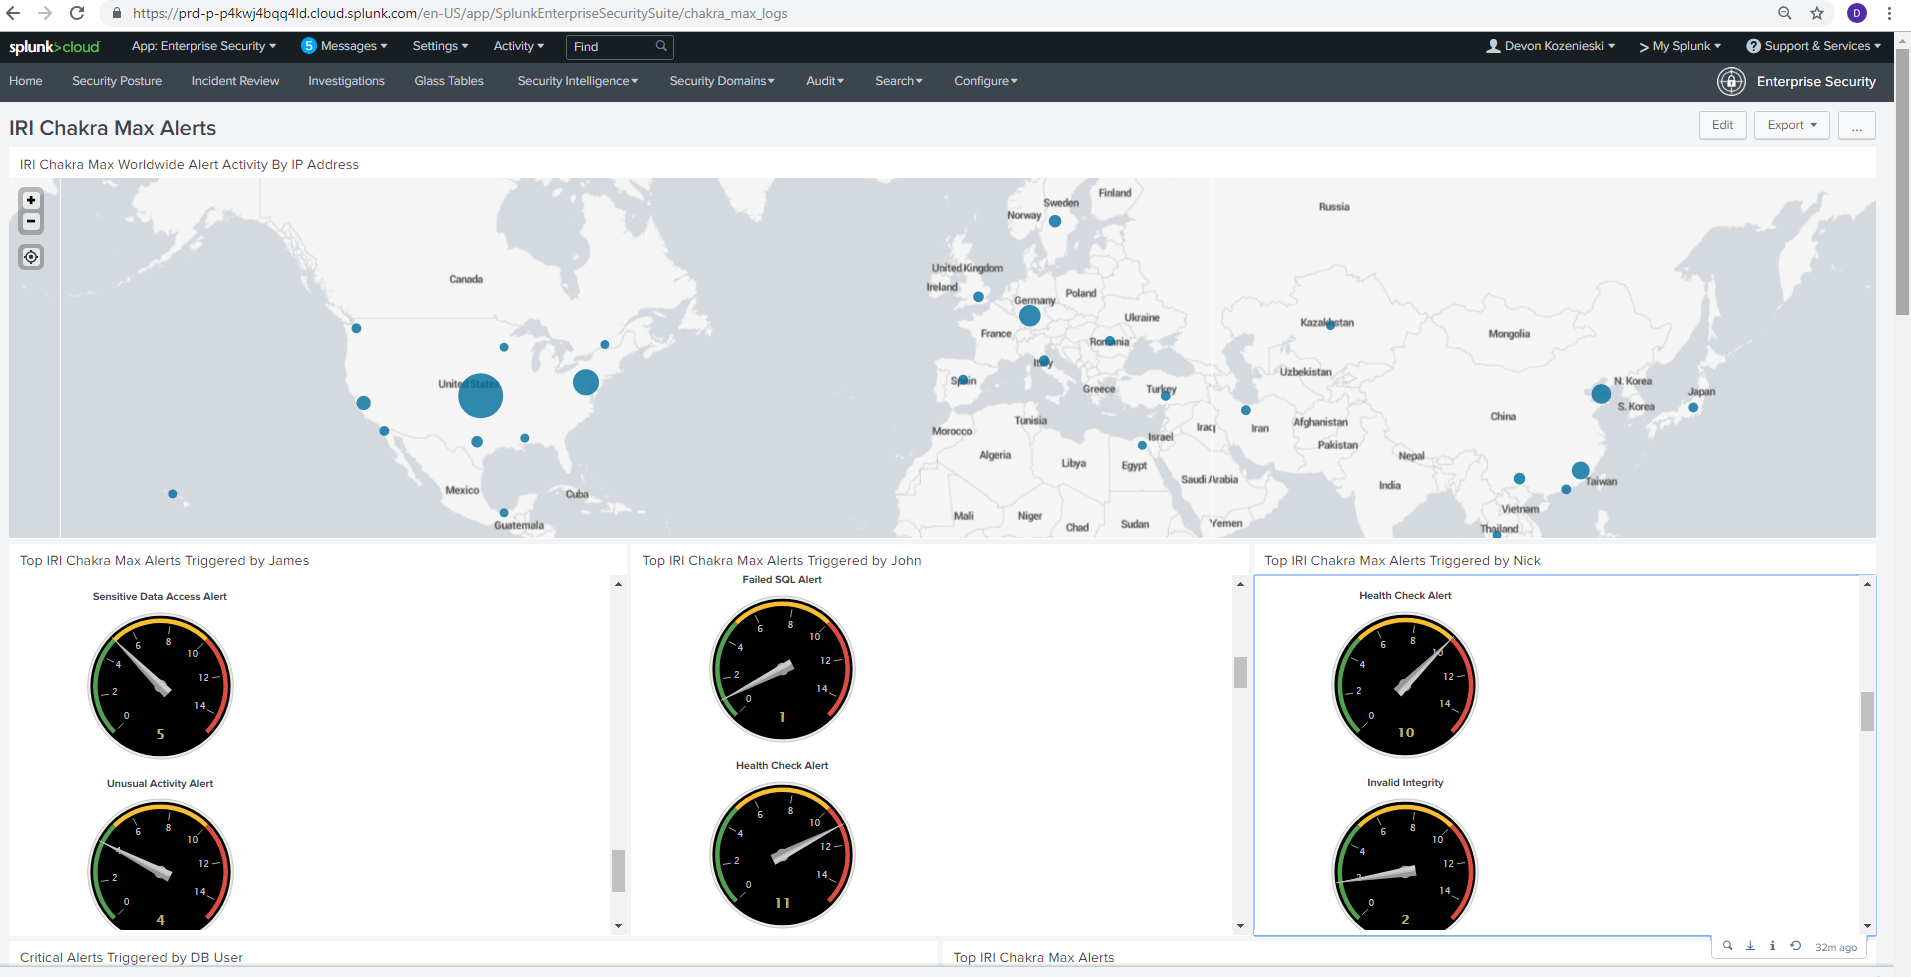Click scroll-up arrow in John panel
Viewport: 1911px width, 977px height.
click(x=1240, y=584)
